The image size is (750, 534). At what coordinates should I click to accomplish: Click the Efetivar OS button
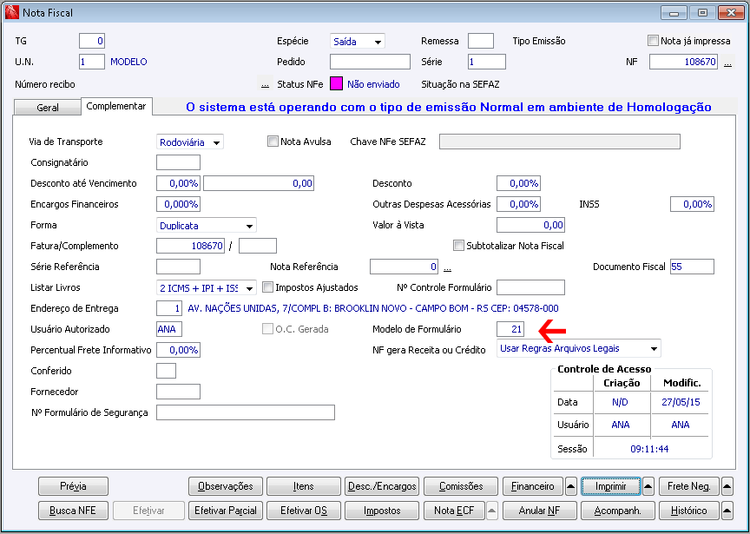(x=303, y=511)
